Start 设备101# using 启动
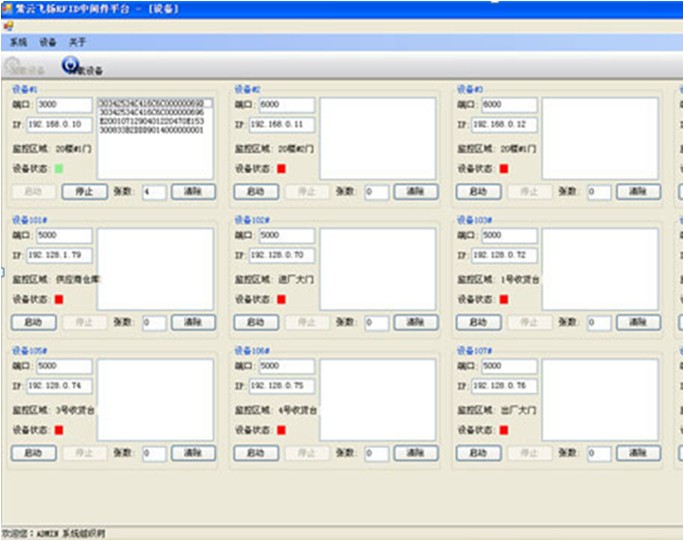 tap(33, 322)
